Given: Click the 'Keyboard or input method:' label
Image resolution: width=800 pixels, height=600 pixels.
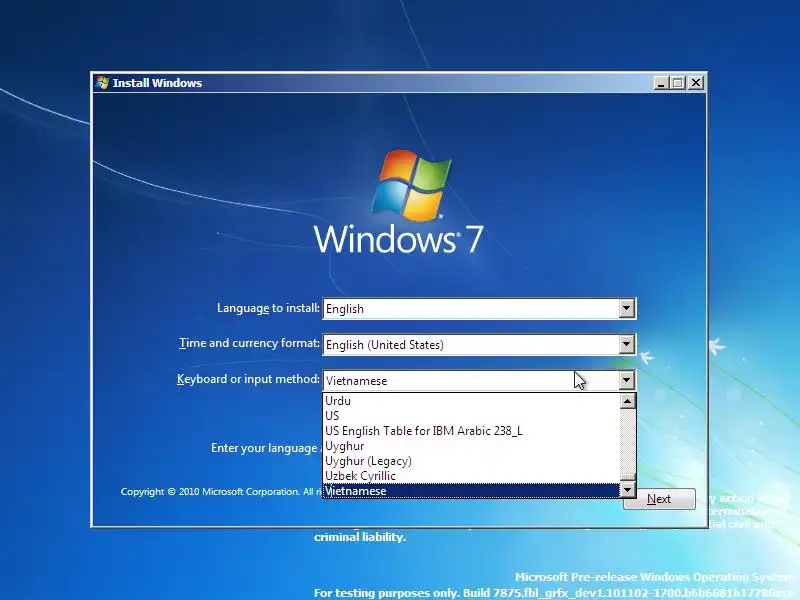Looking at the screenshot, I should 248,379.
